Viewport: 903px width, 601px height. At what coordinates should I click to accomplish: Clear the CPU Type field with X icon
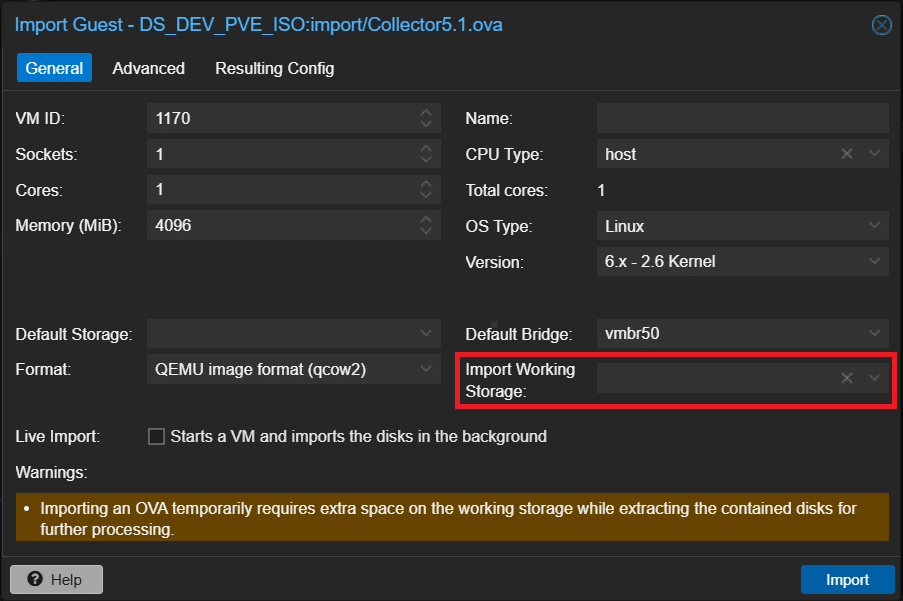(847, 154)
